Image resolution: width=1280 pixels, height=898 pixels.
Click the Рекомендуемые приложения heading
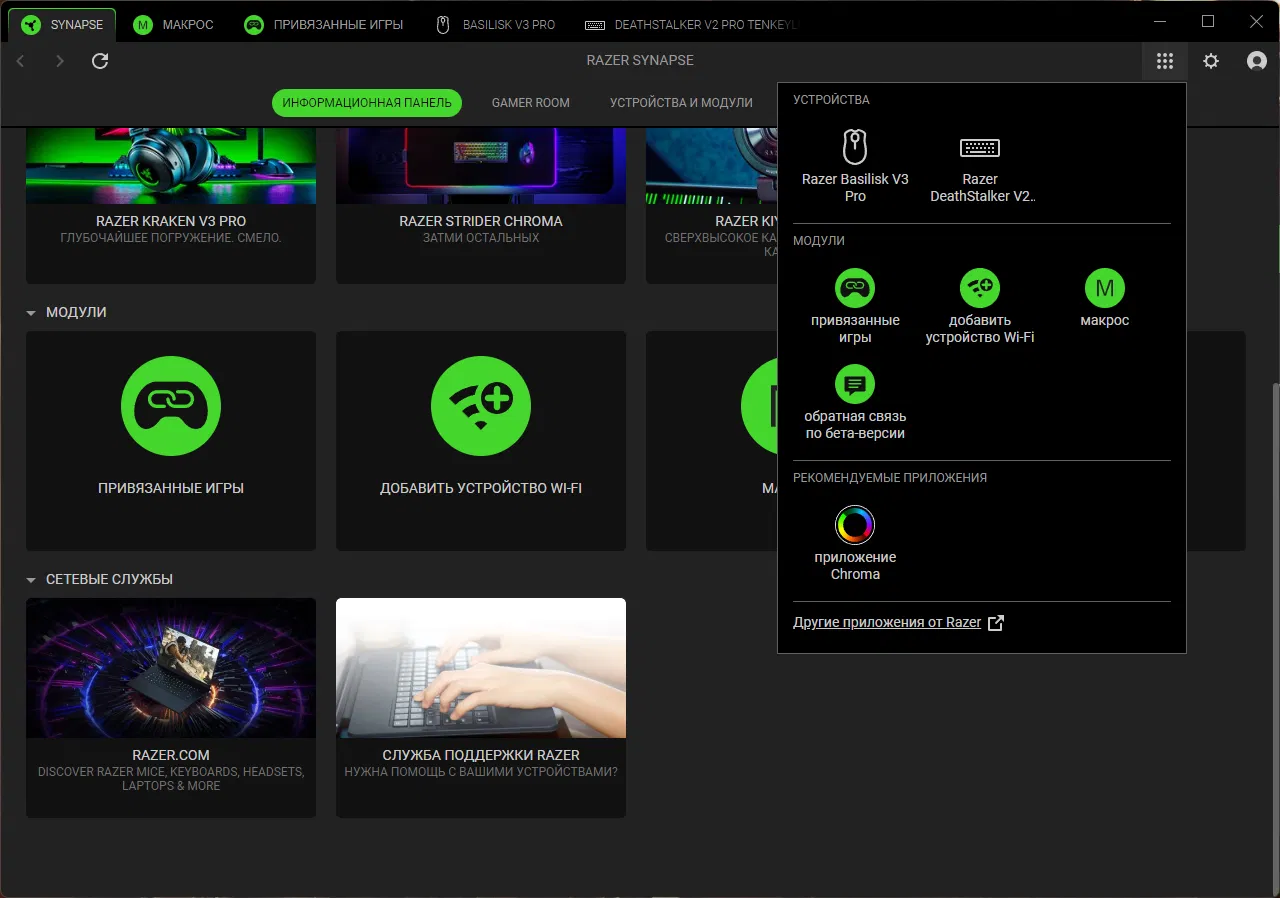click(890, 478)
